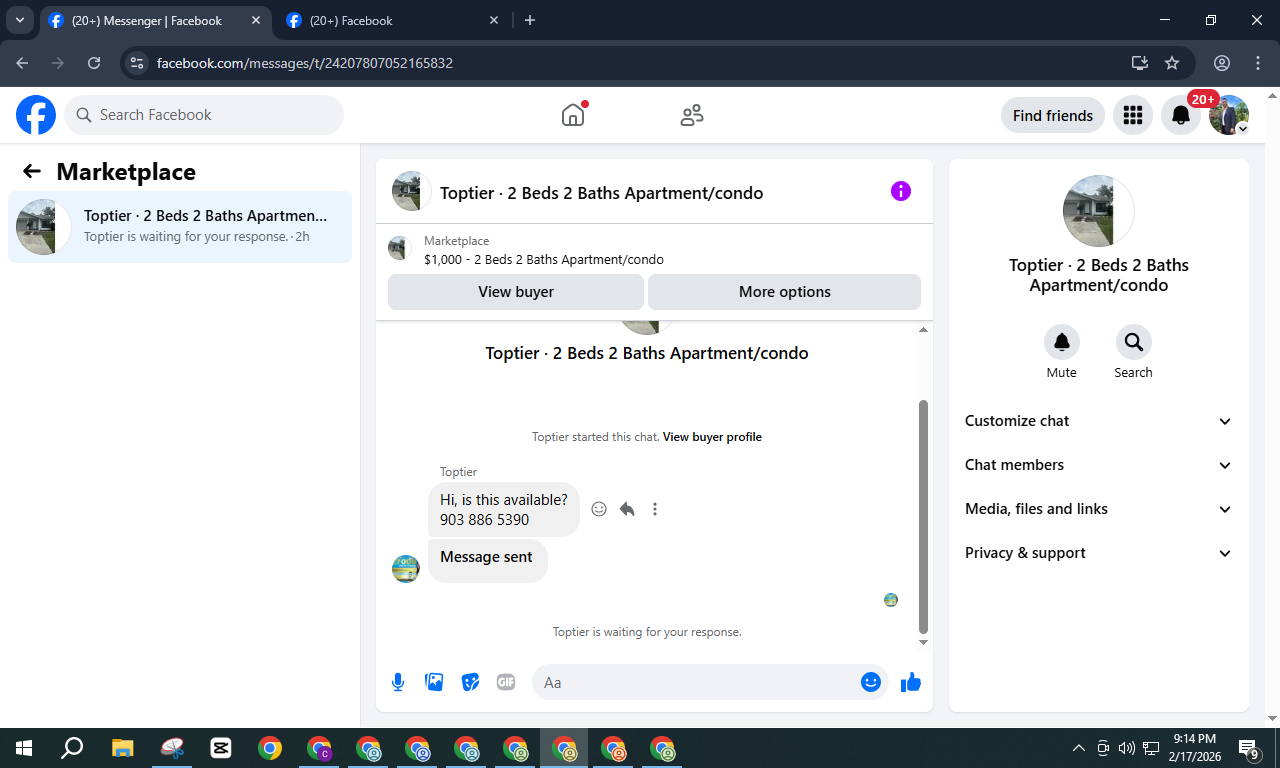Send a thumbs-up like
The width and height of the screenshot is (1280, 768).
[911, 682]
